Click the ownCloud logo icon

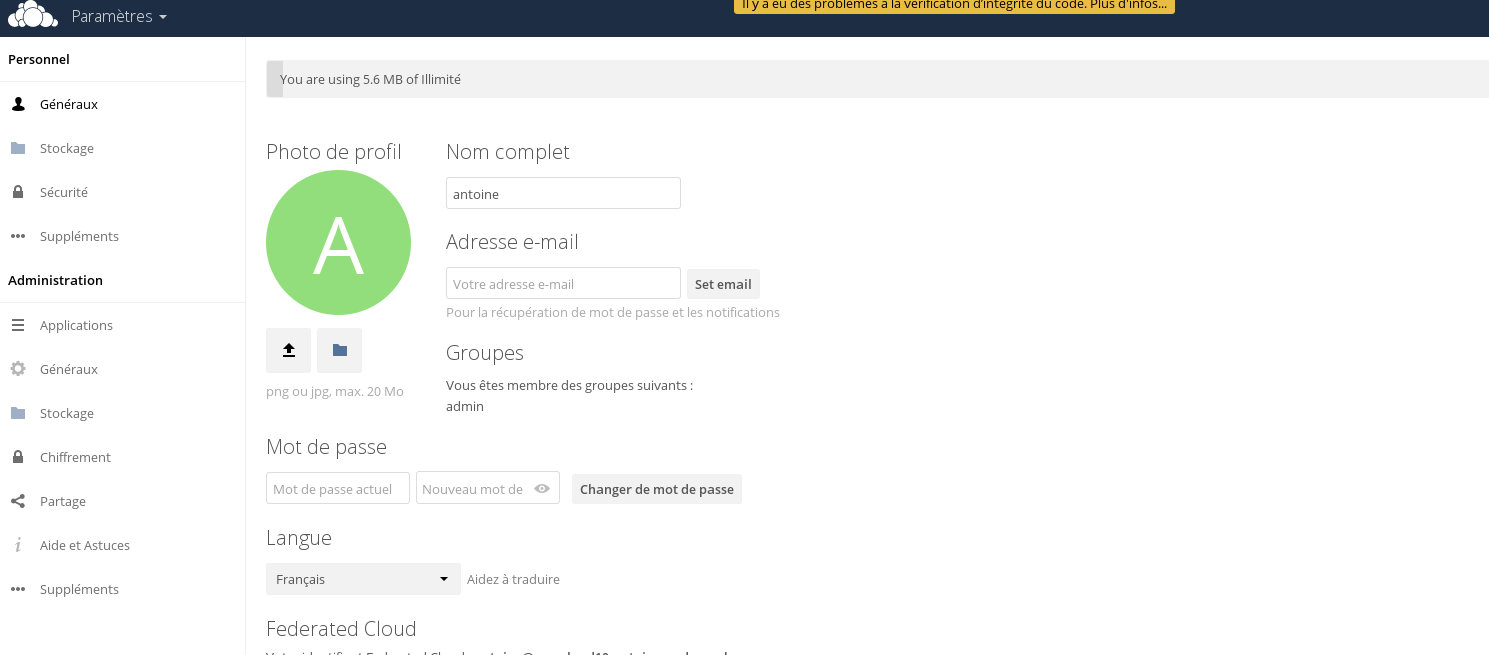point(32,16)
